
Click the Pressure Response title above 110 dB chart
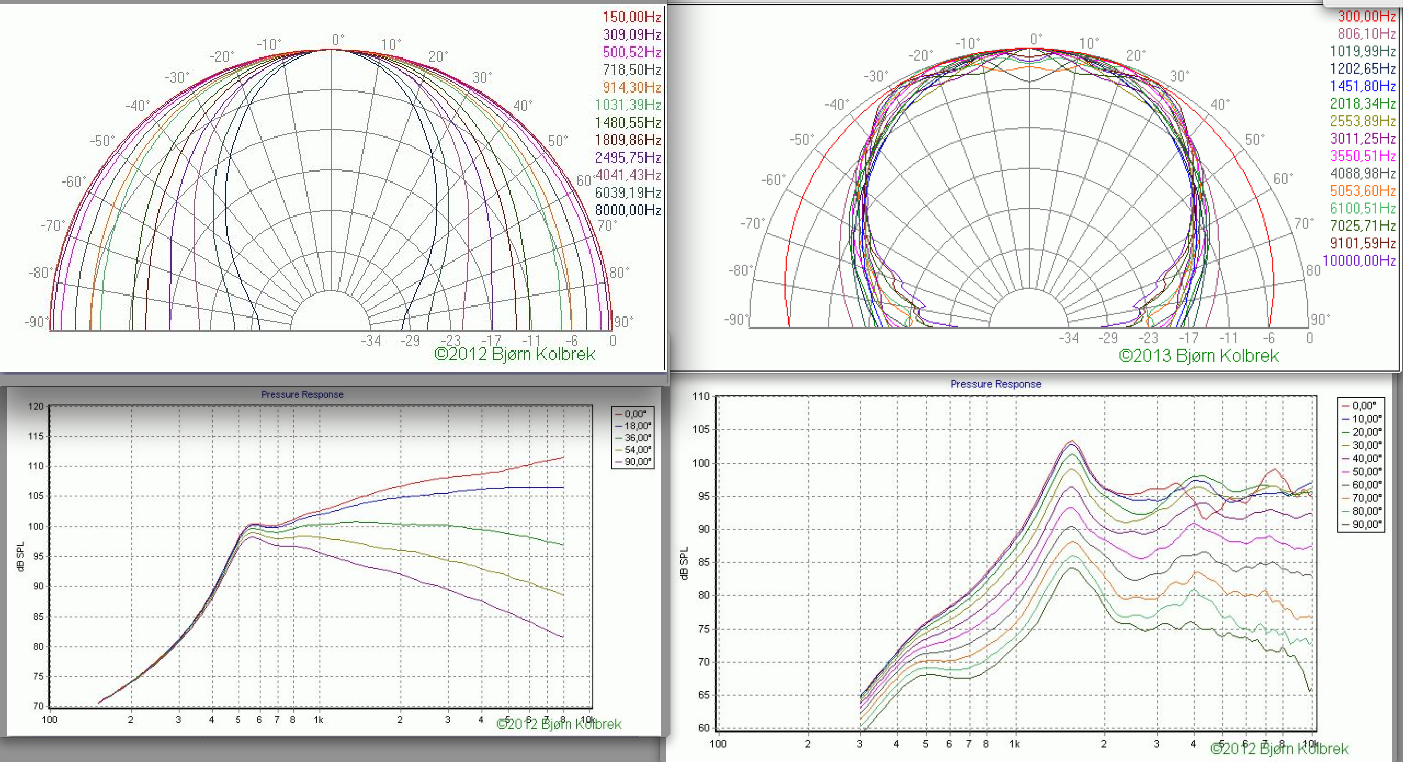coord(996,384)
